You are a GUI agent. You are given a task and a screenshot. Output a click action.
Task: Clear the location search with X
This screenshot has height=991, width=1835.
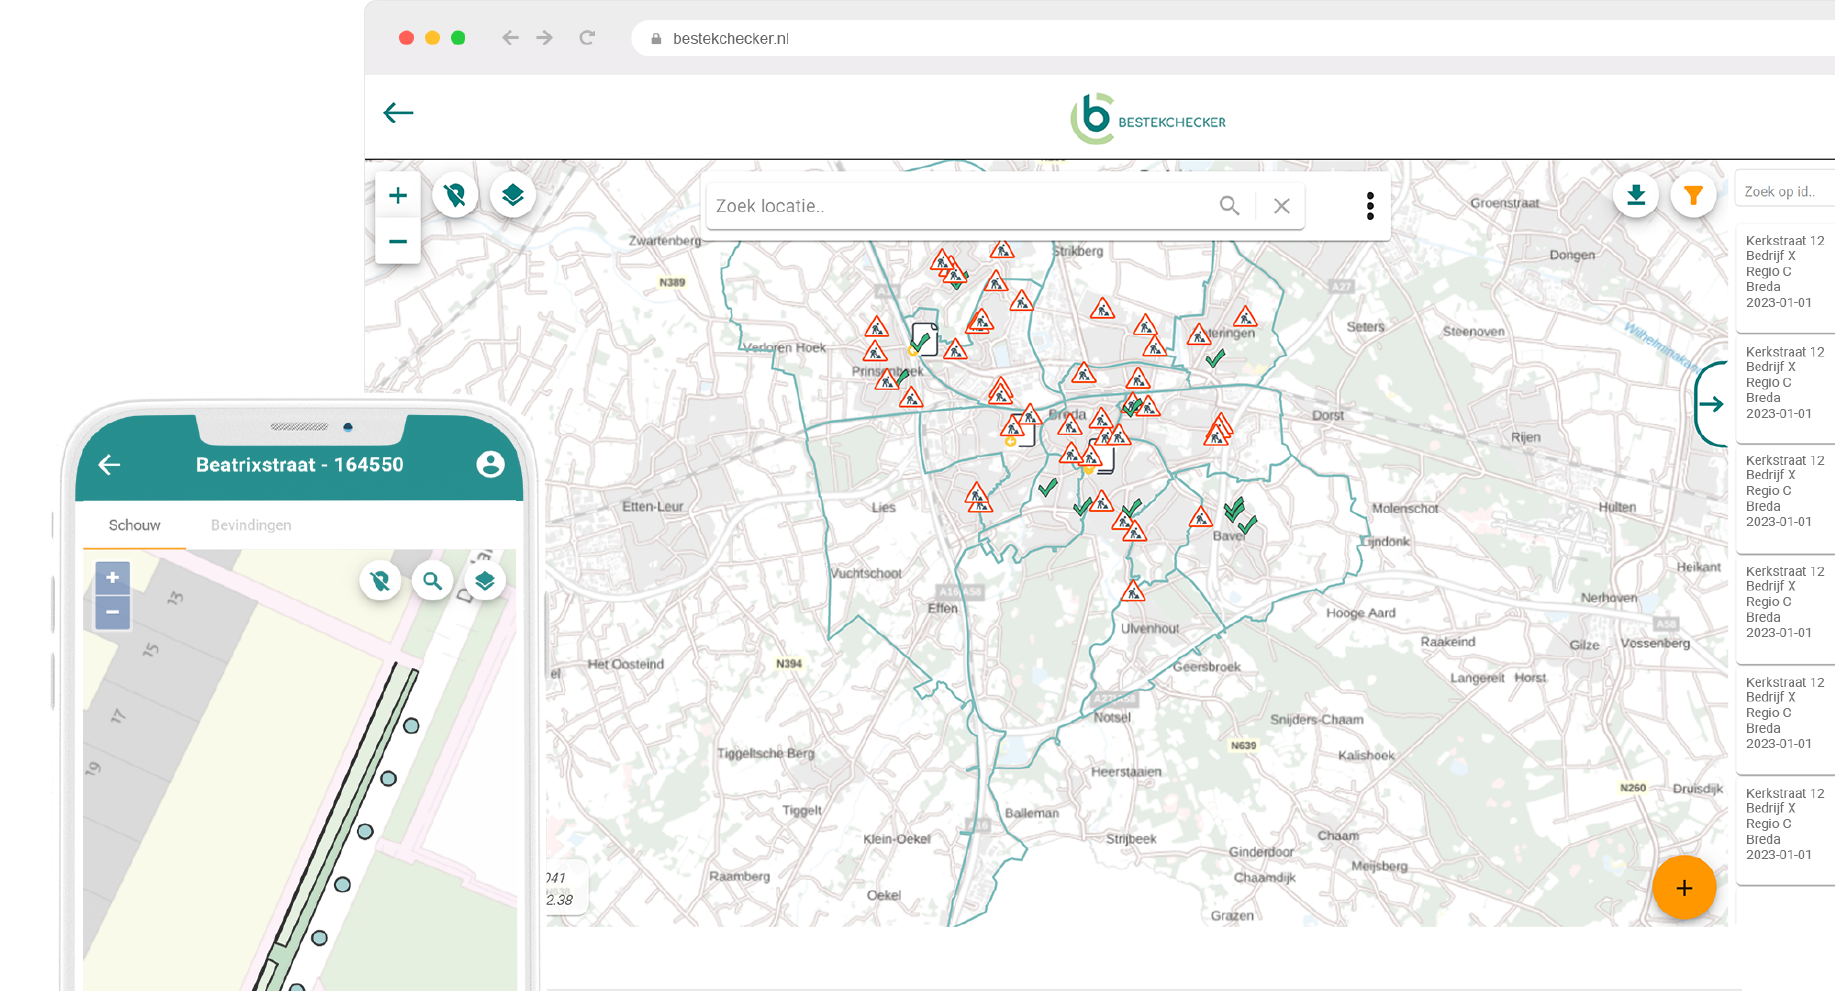point(1281,206)
